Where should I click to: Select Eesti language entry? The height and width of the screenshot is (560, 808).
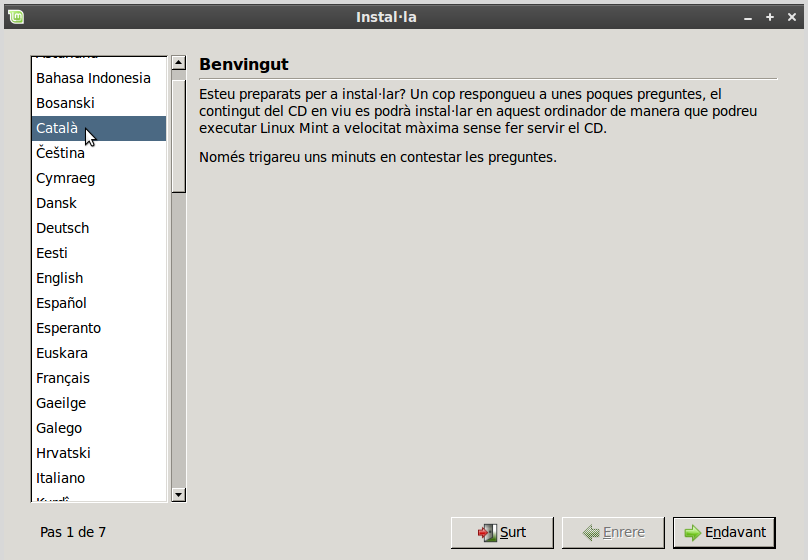tap(99, 253)
